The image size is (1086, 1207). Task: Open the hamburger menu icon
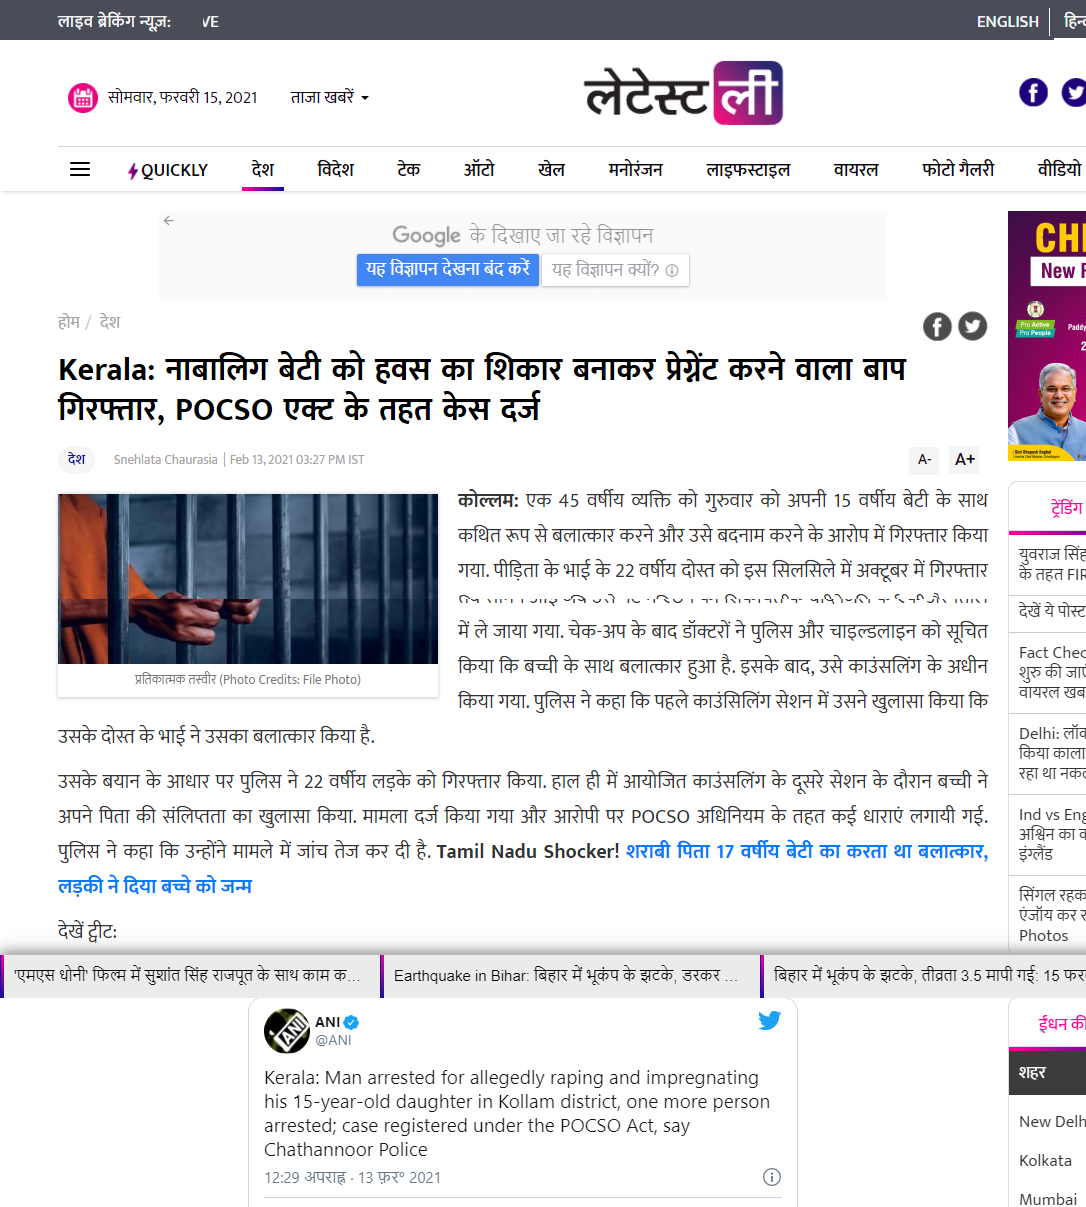pyautogui.click(x=80, y=170)
